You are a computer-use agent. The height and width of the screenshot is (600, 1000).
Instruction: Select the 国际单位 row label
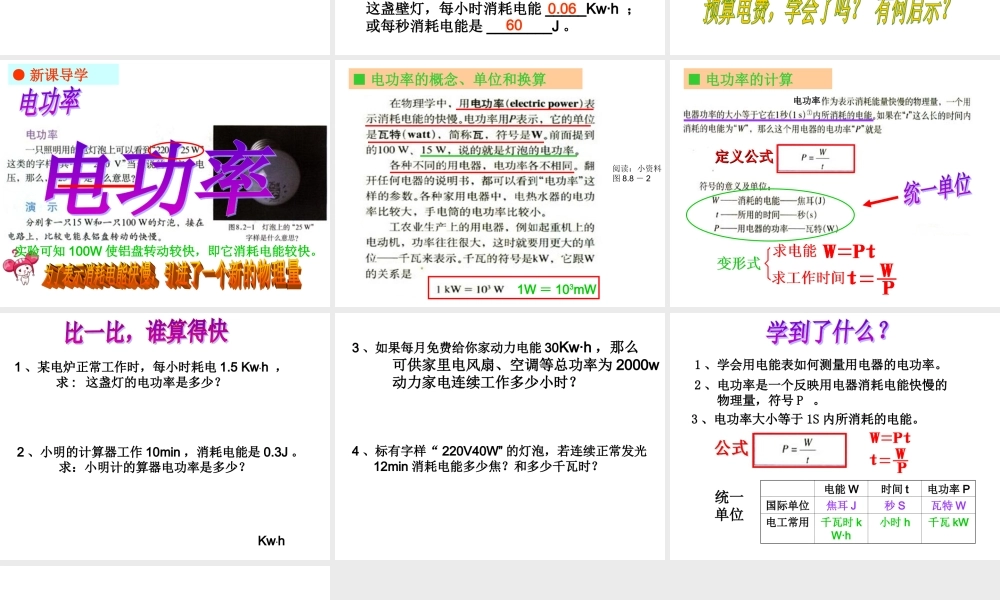pyautogui.click(x=788, y=505)
